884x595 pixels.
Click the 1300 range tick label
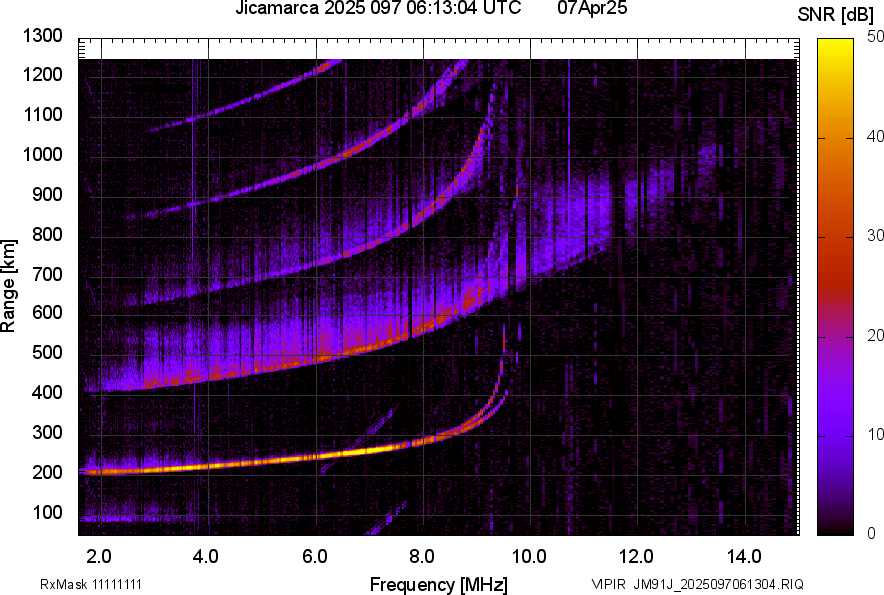click(42, 36)
